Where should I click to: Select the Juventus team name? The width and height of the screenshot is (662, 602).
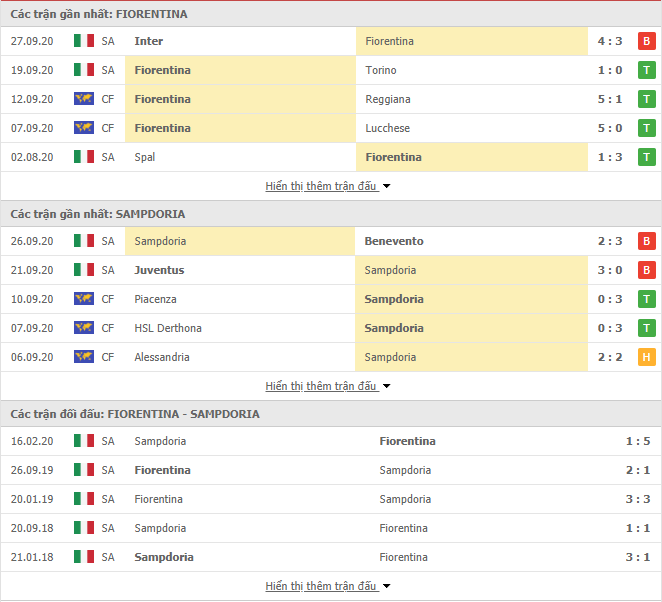click(x=159, y=270)
